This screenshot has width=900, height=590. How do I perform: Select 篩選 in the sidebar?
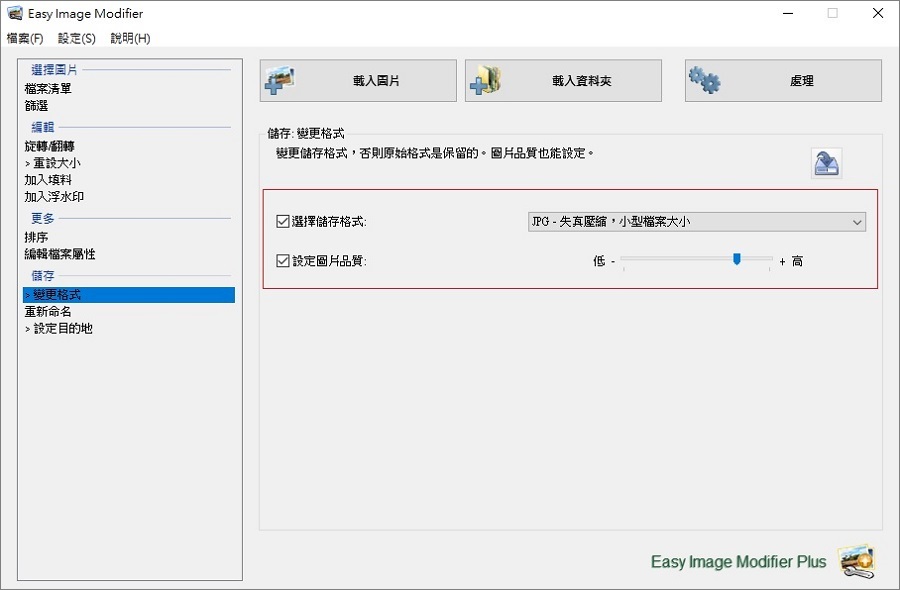coord(36,106)
